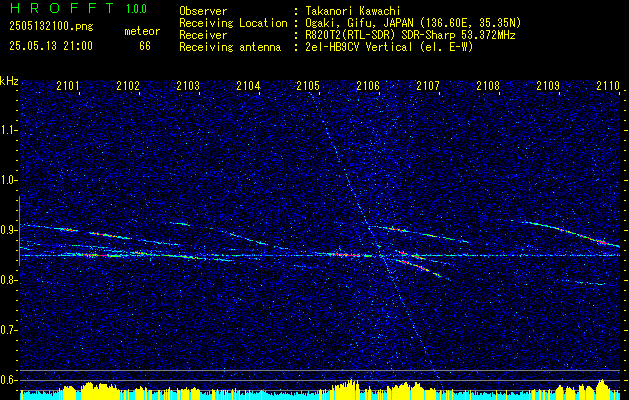Click the 2106 time axis marker
629x400 pixels.
[x=368, y=85]
